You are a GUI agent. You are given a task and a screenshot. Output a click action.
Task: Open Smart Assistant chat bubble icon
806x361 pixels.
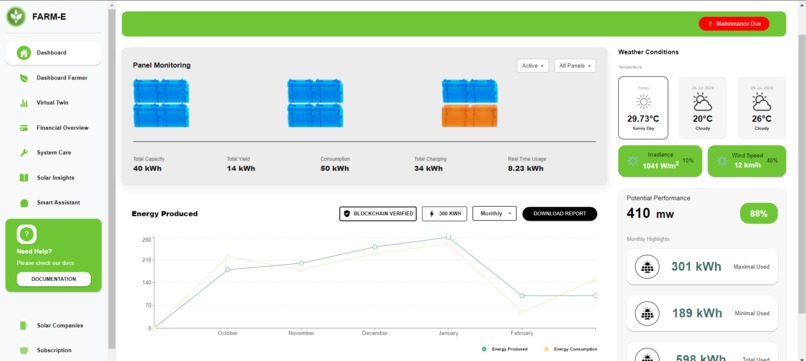pyautogui.click(x=24, y=203)
